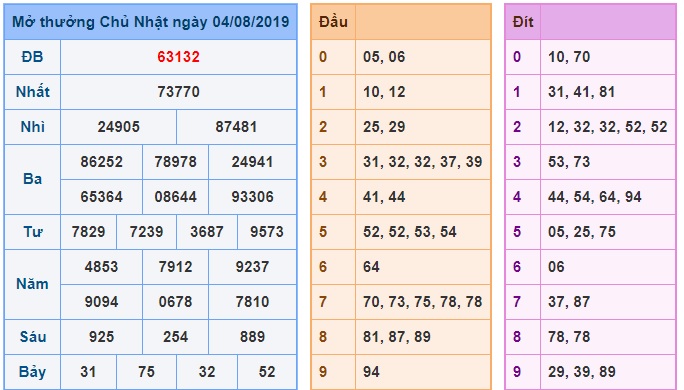
Task: Click the 'Đít' column header
Action: pos(523,22)
